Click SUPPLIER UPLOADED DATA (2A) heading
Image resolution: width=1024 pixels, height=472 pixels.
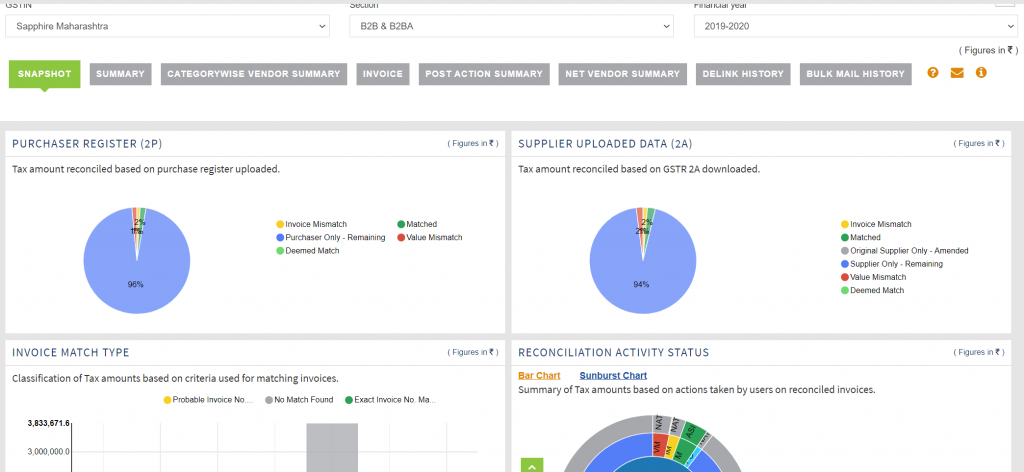coord(605,144)
